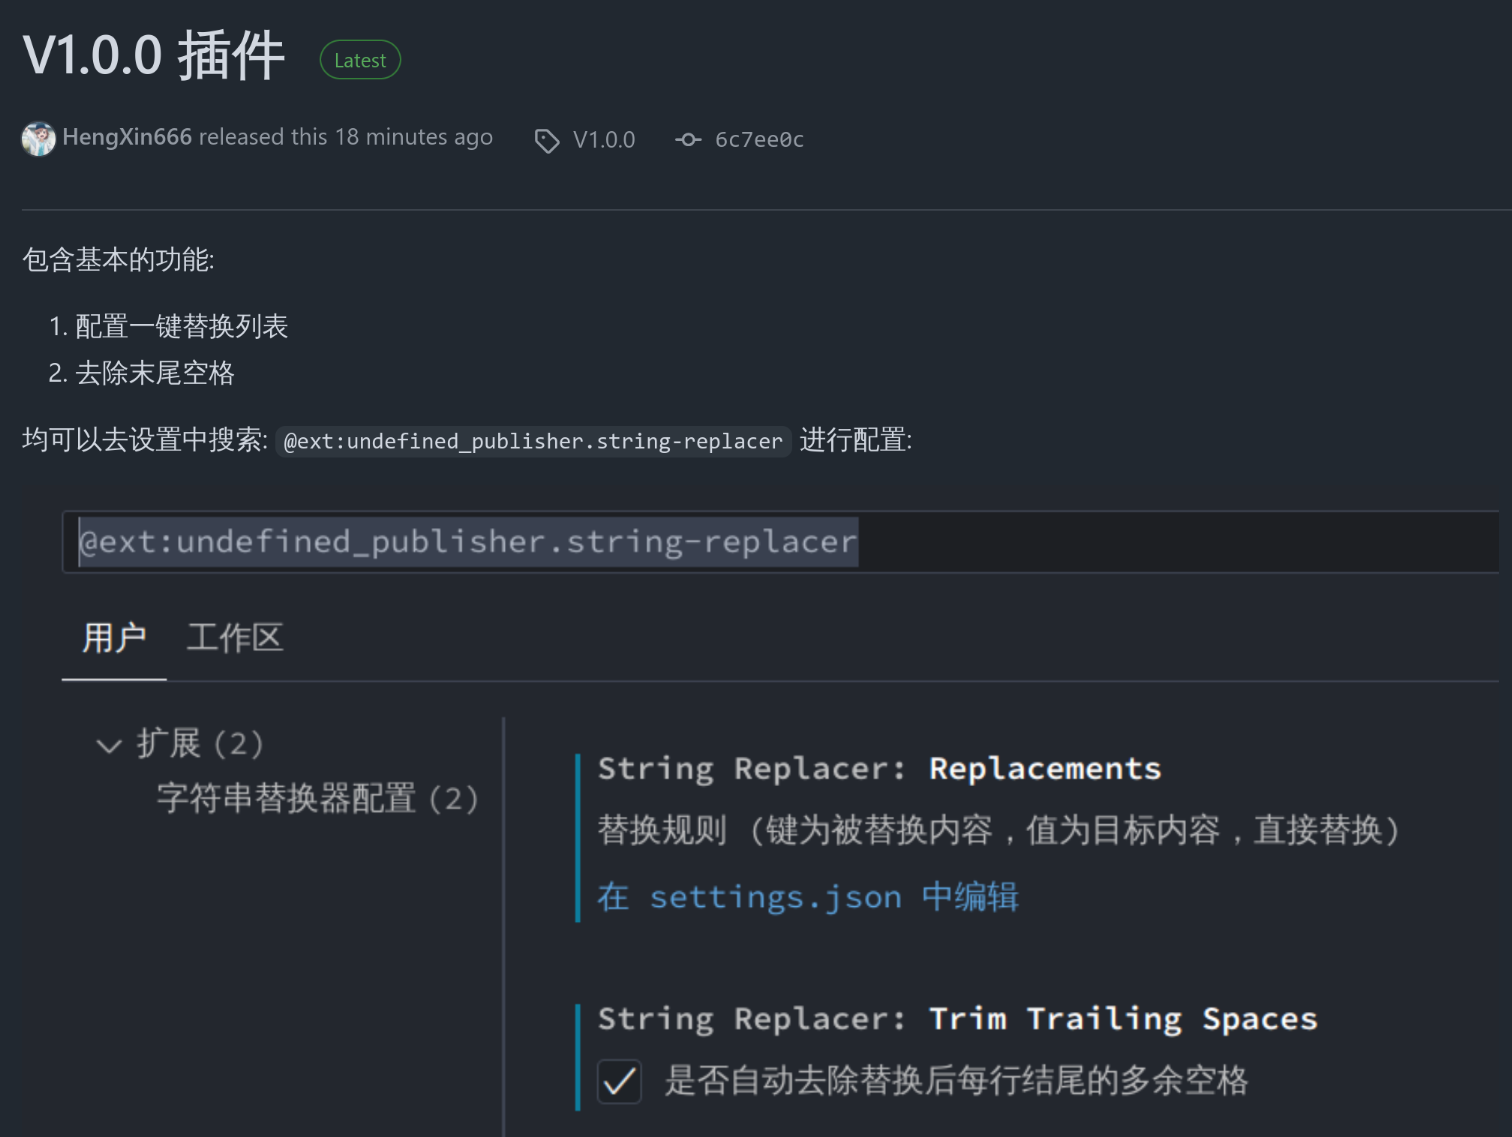Select the 用户 tab

tap(113, 637)
